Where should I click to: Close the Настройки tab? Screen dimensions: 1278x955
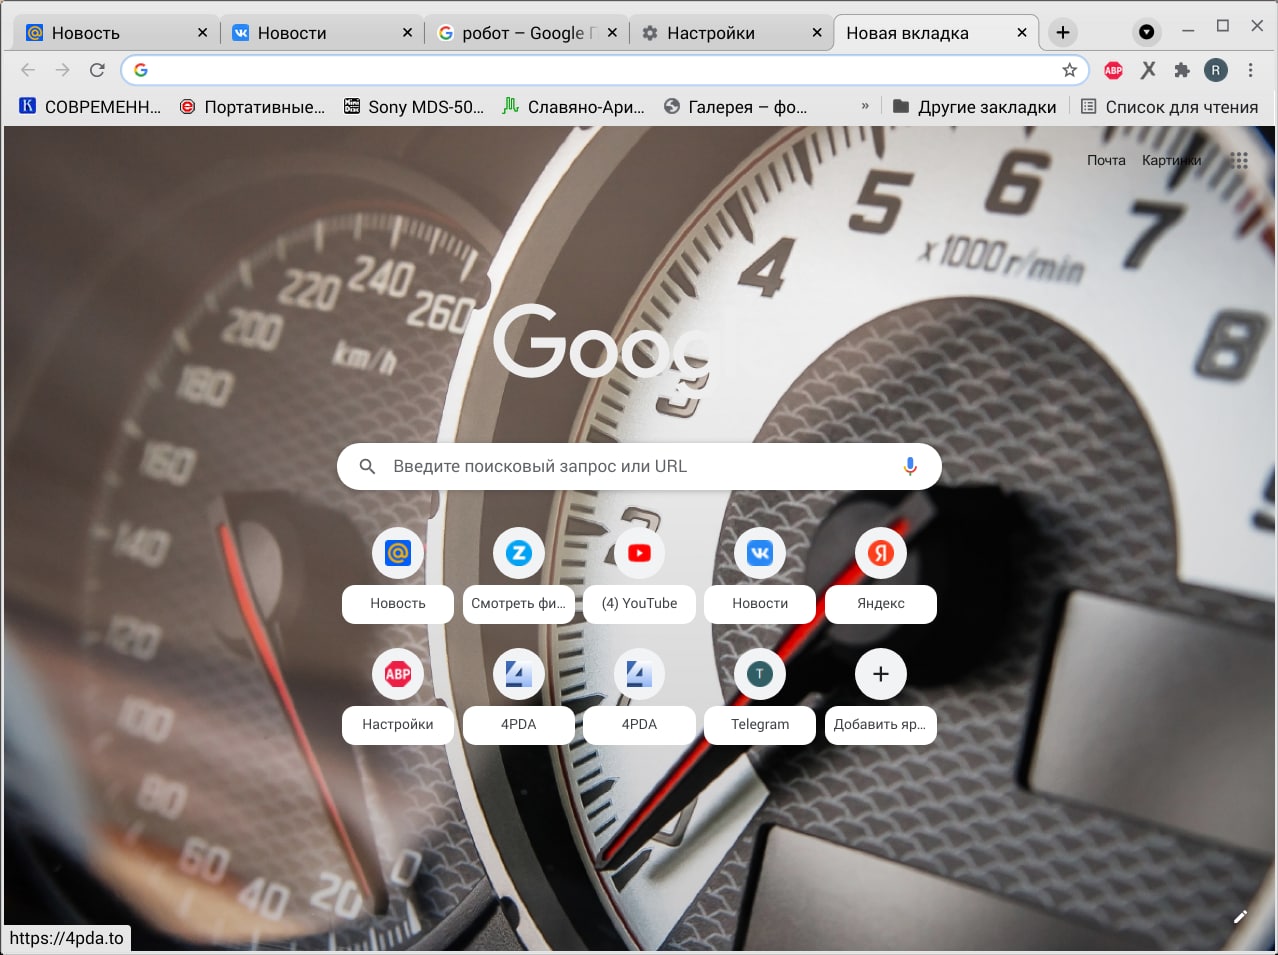coord(817,33)
